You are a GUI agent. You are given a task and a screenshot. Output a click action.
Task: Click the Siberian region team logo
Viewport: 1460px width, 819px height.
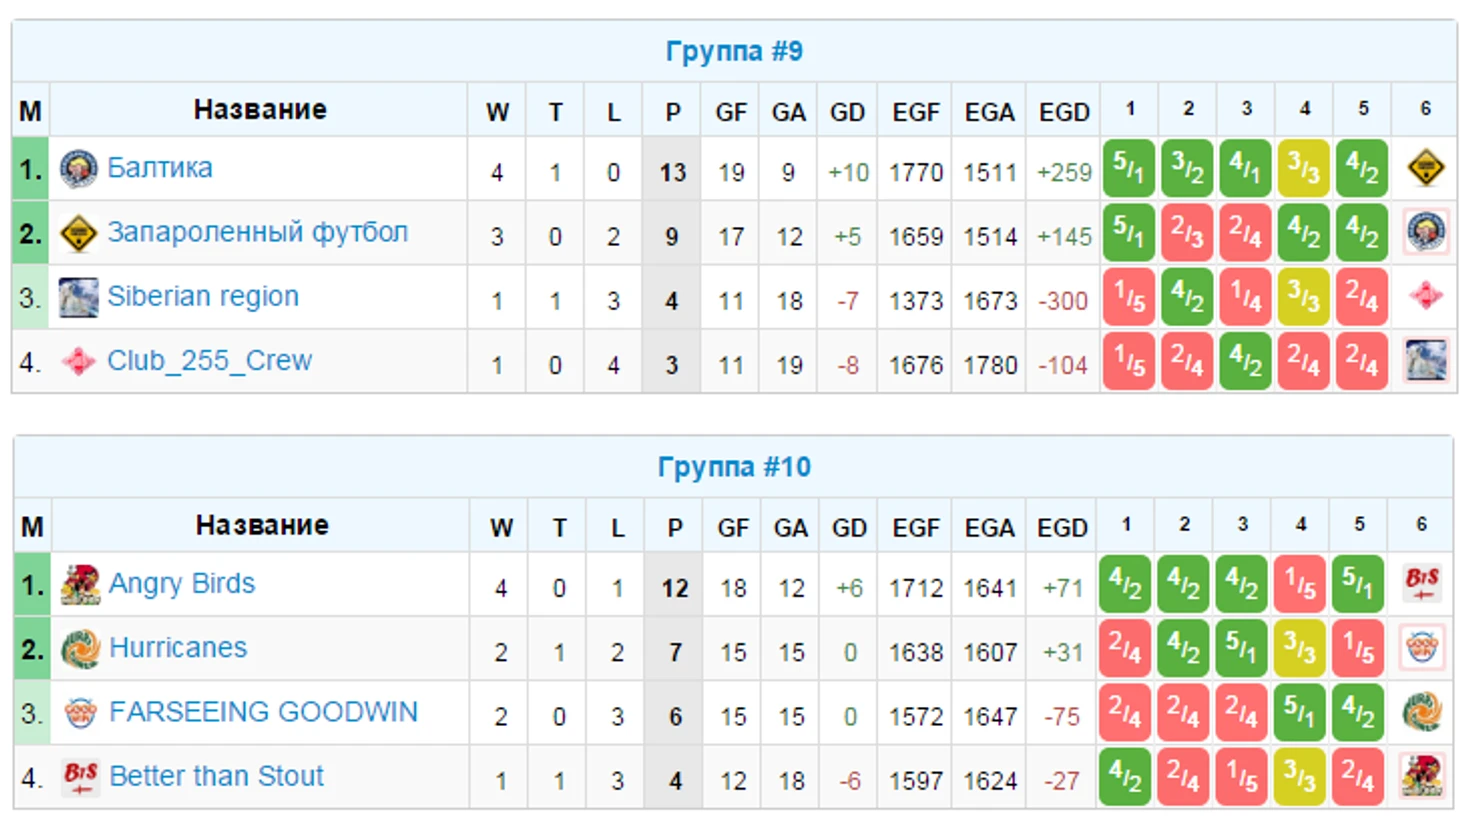tap(78, 297)
